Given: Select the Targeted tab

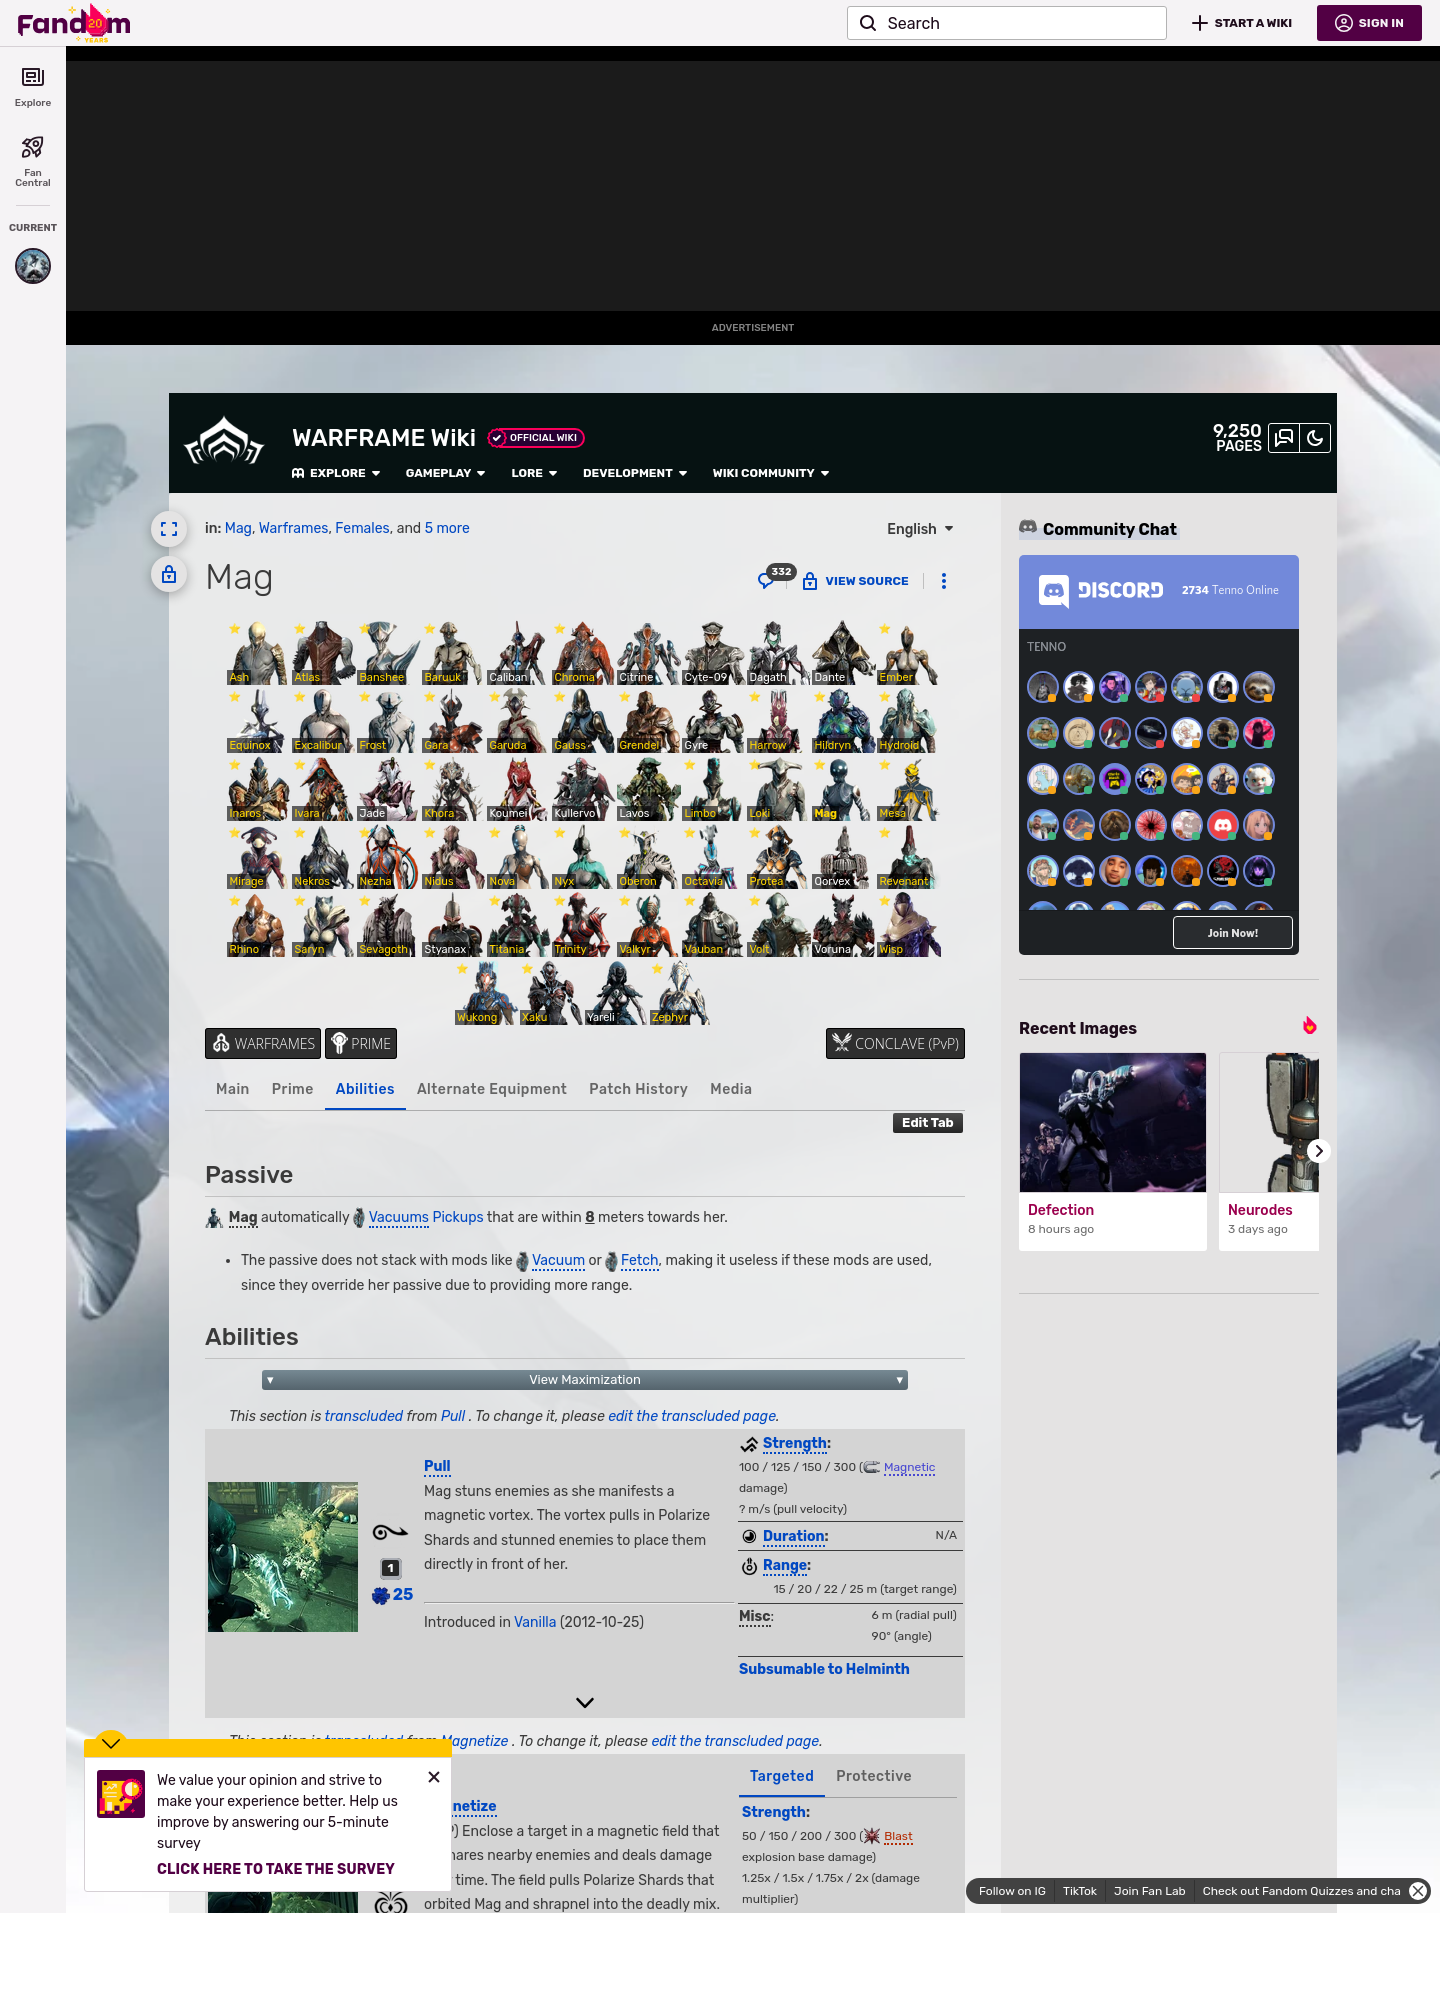Looking at the screenshot, I should 782,1776.
